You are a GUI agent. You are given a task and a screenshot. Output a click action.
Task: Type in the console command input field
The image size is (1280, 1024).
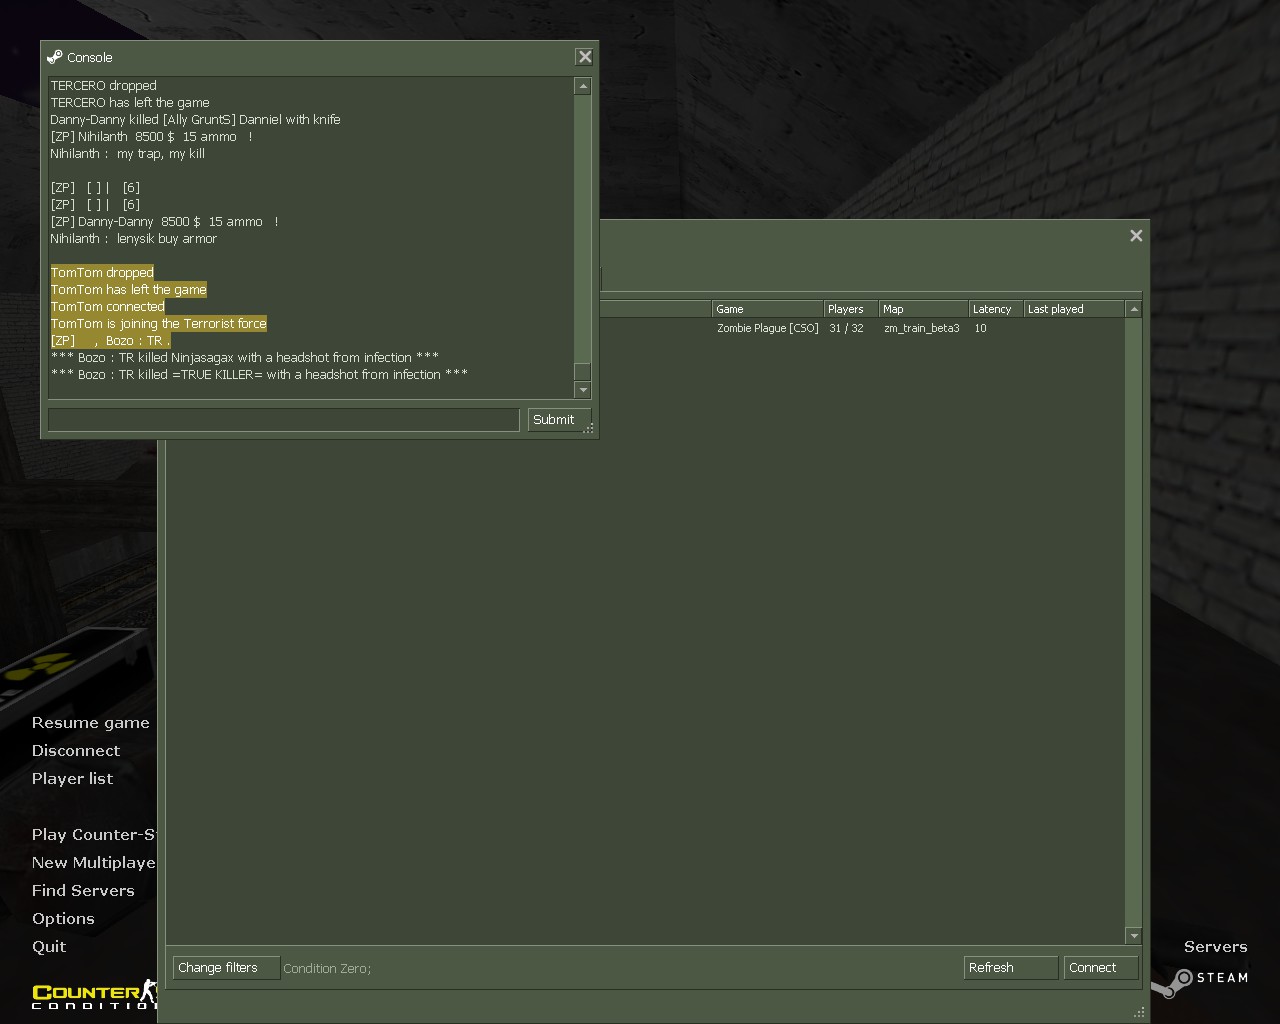pyautogui.click(x=283, y=420)
